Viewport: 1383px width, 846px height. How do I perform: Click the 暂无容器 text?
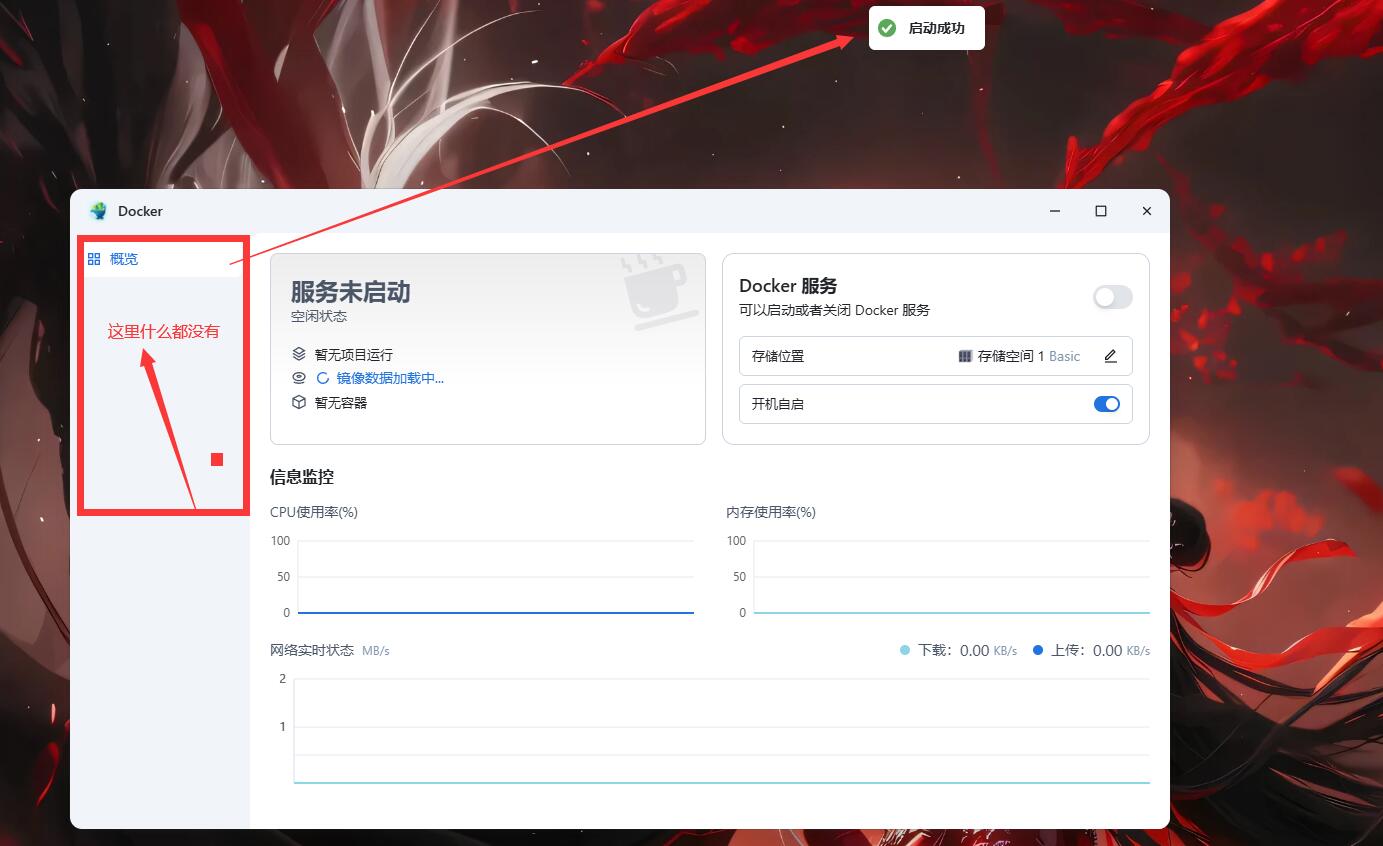click(341, 403)
